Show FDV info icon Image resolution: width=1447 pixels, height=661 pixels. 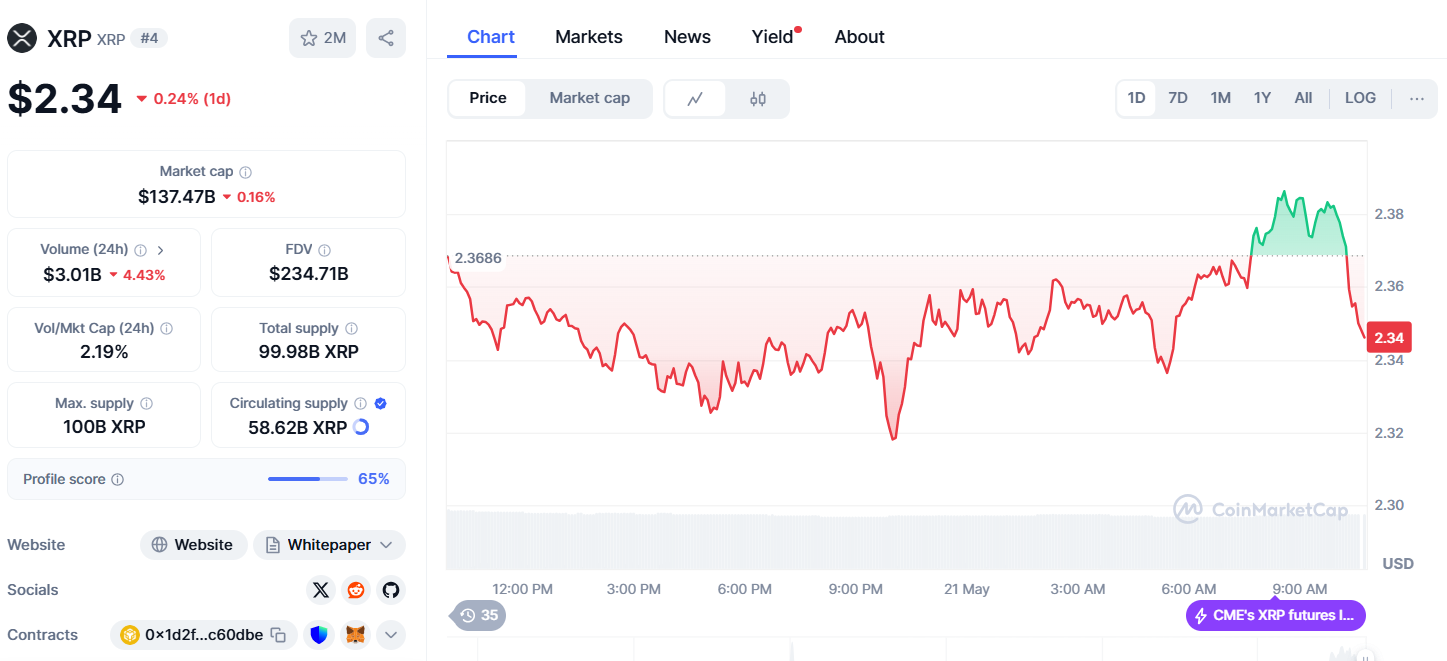tap(324, 250)
